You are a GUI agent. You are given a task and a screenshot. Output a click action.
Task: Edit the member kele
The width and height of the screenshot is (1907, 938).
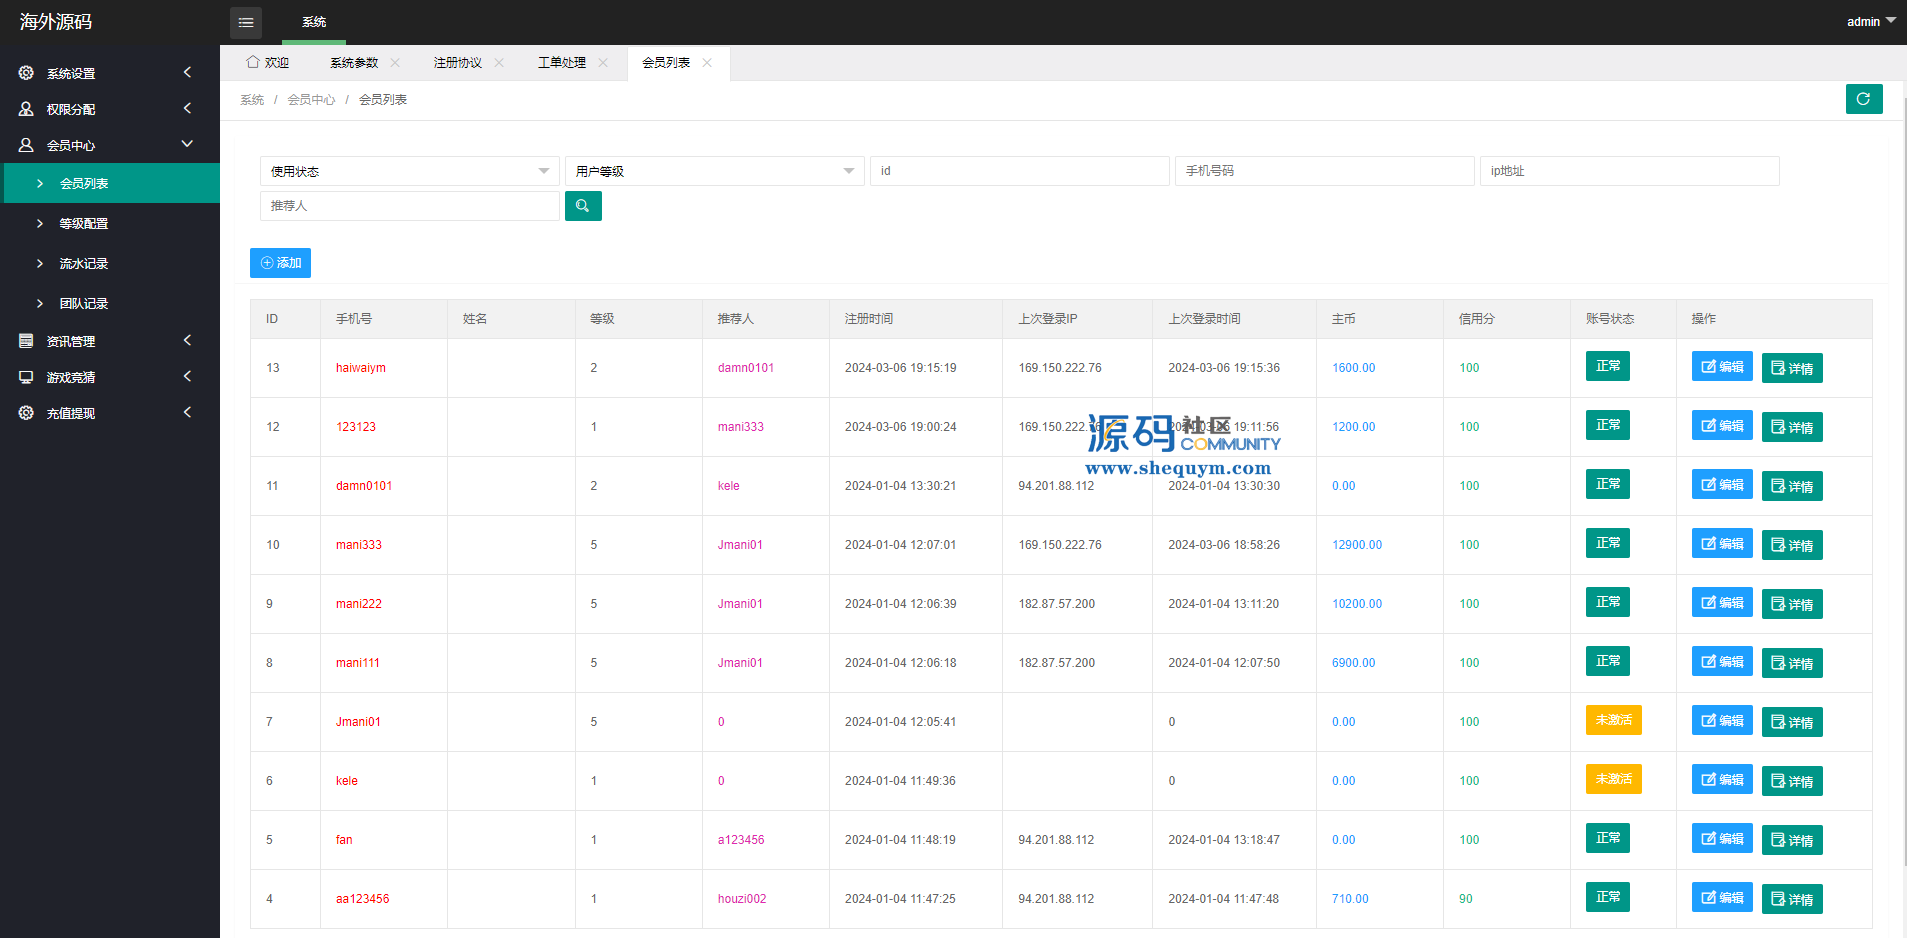tap(1722, 780)
